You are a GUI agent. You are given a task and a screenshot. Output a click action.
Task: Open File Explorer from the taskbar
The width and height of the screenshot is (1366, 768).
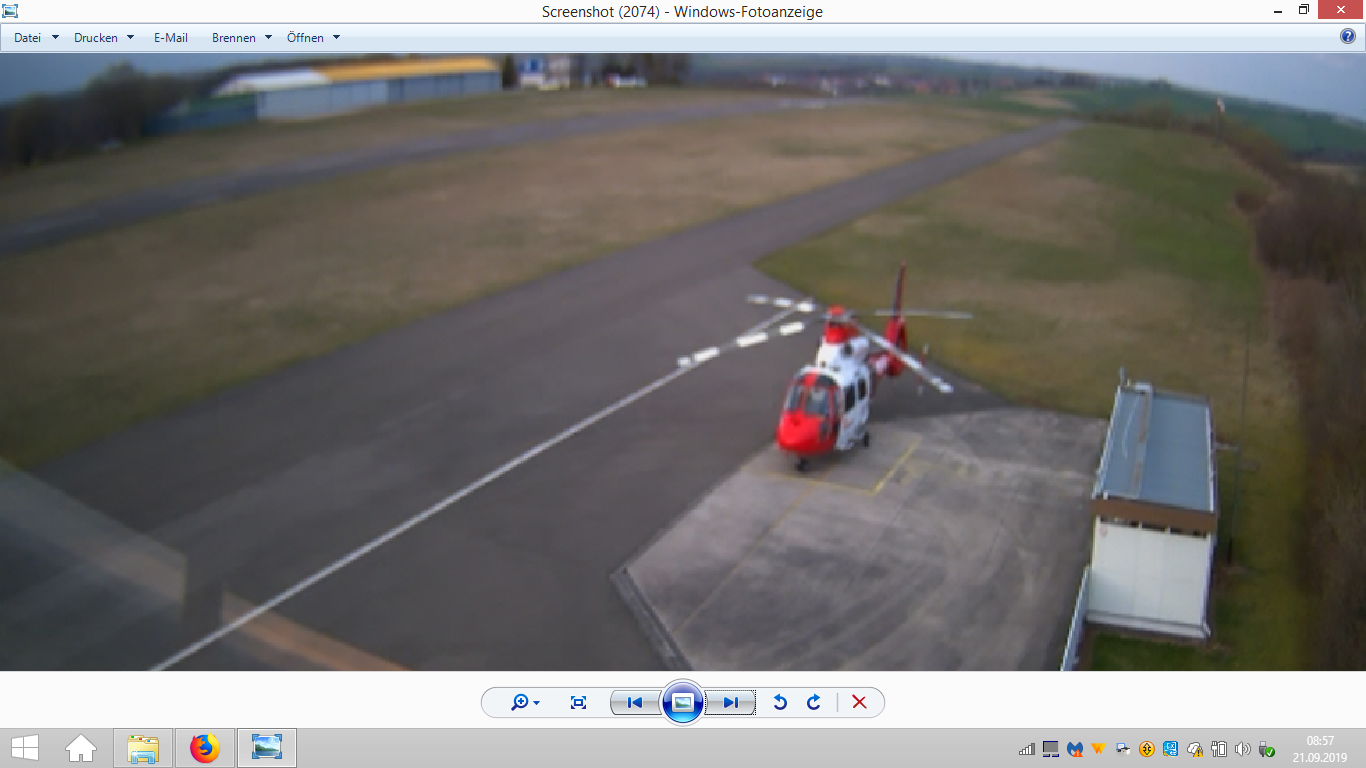click(x=143, y=748)
